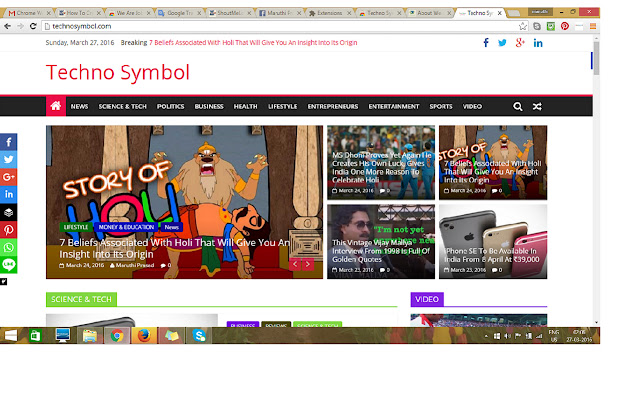Click the shuffle random-post icon in the nav bar
Screen dimensions: 640x400
[537, 107]
